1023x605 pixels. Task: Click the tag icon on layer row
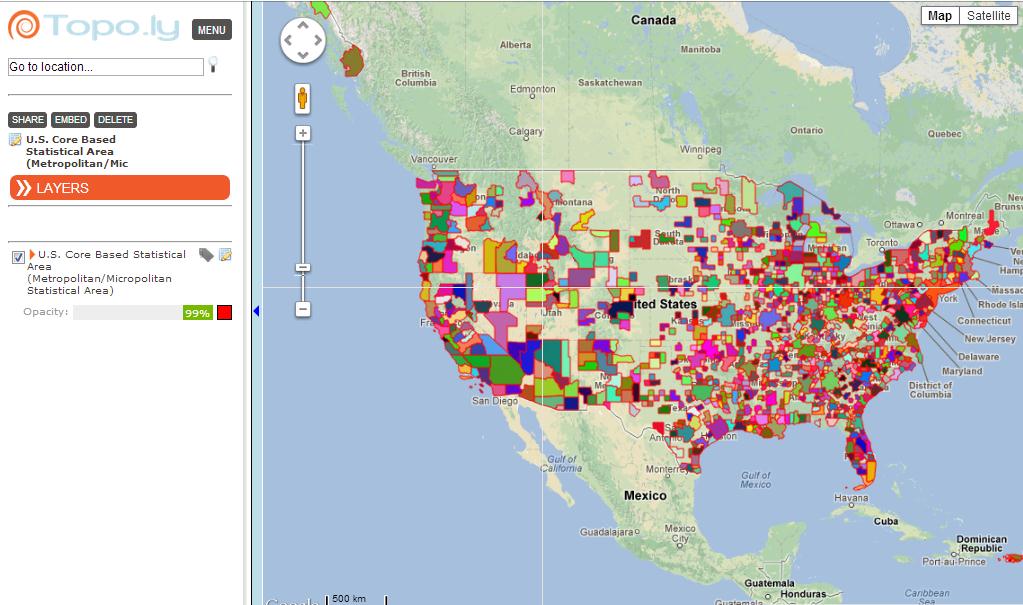tap(206, 255)
